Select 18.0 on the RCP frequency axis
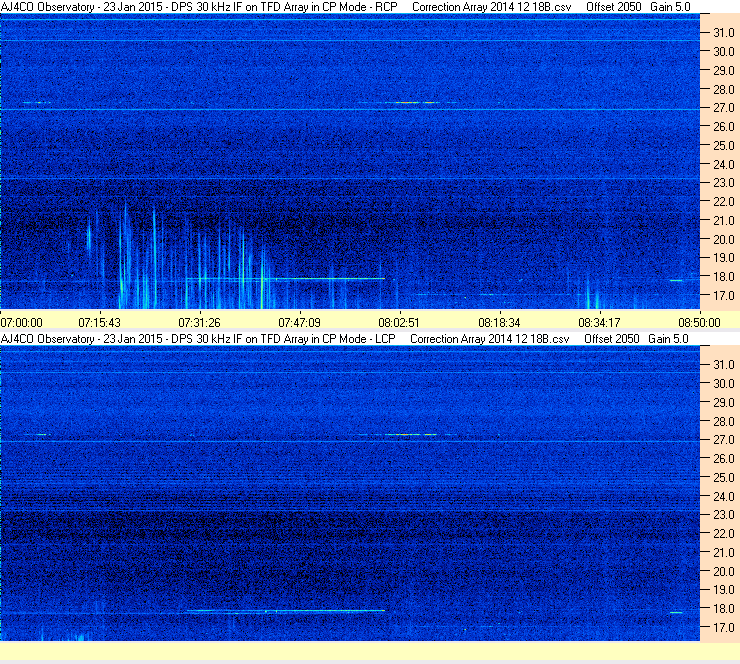 [x=723, y=277]
